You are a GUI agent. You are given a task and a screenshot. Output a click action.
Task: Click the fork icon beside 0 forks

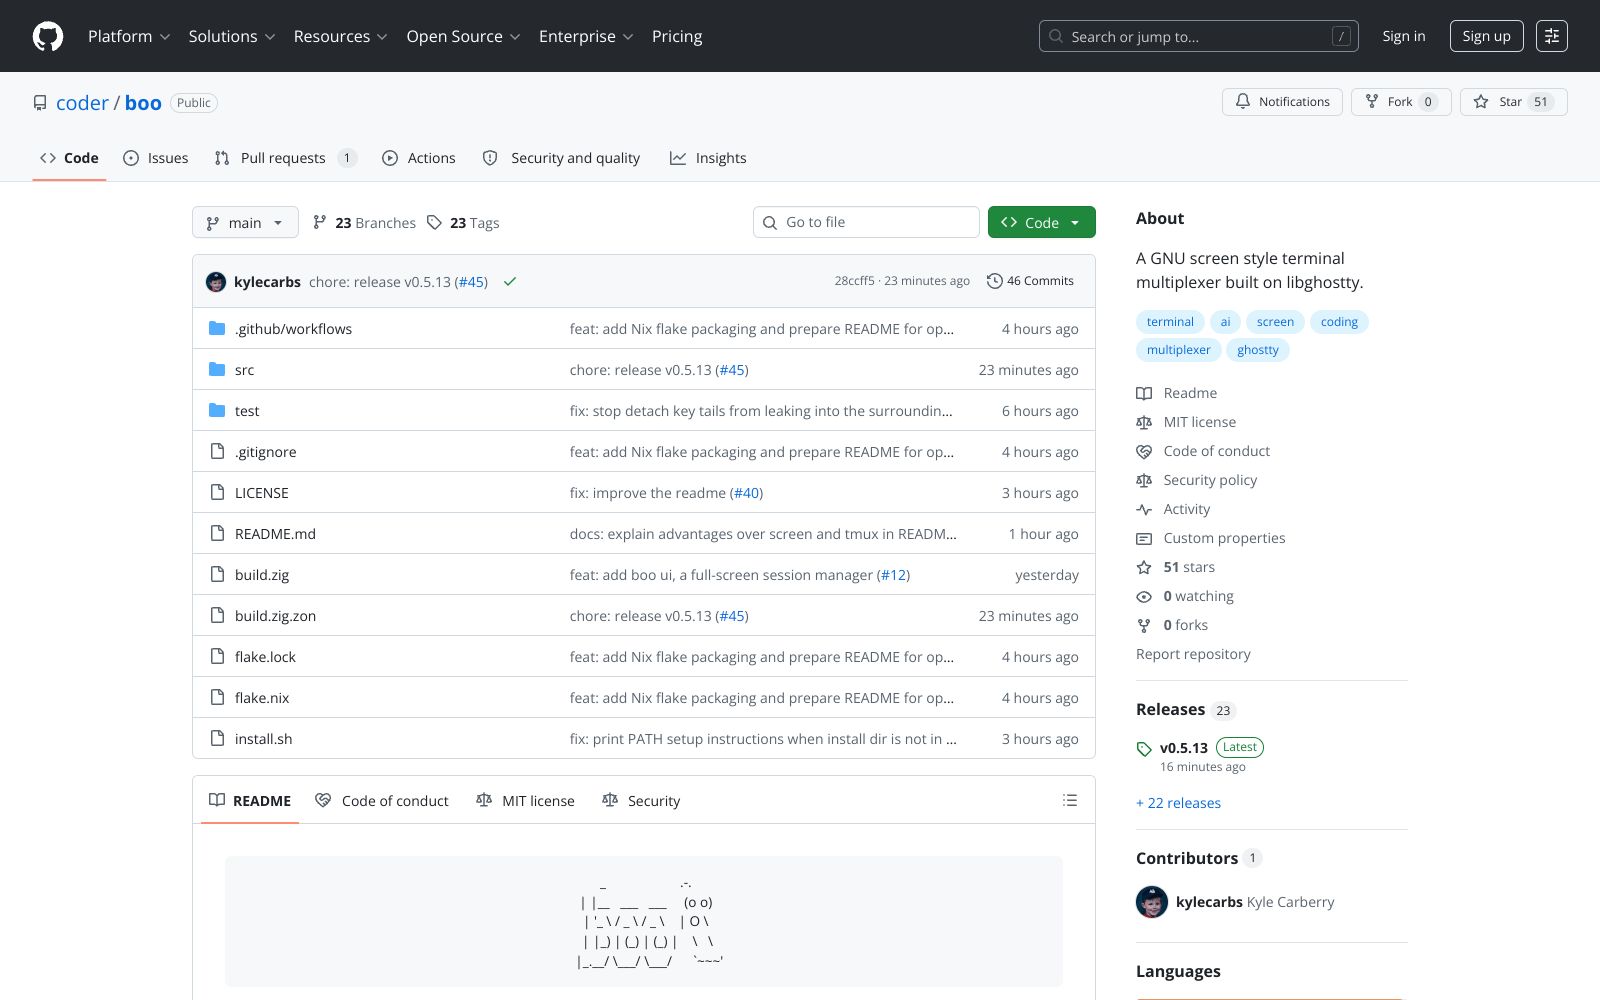click(x=1144, y=625)
